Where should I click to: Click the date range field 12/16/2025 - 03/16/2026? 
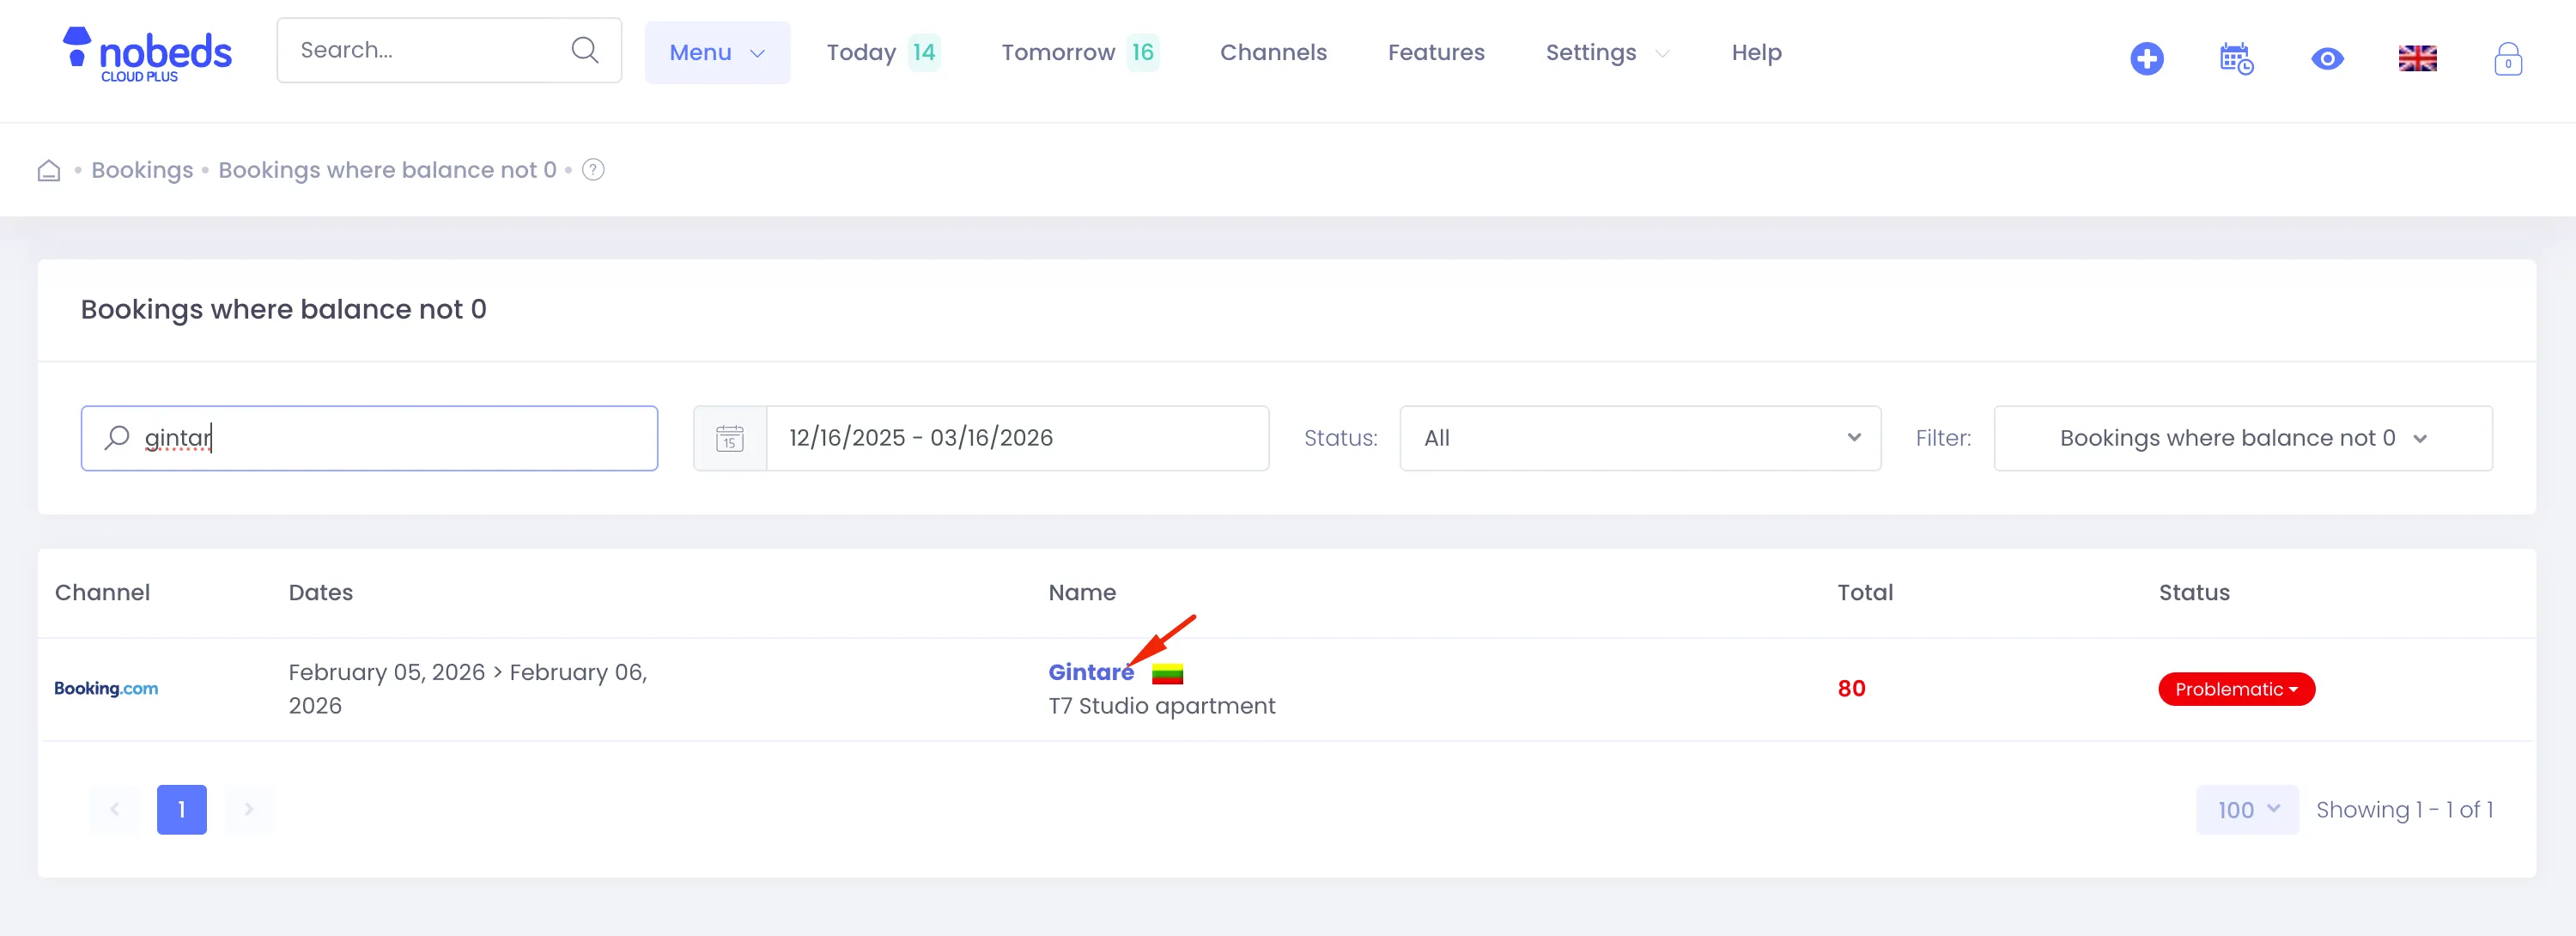tap(1017, 438)
